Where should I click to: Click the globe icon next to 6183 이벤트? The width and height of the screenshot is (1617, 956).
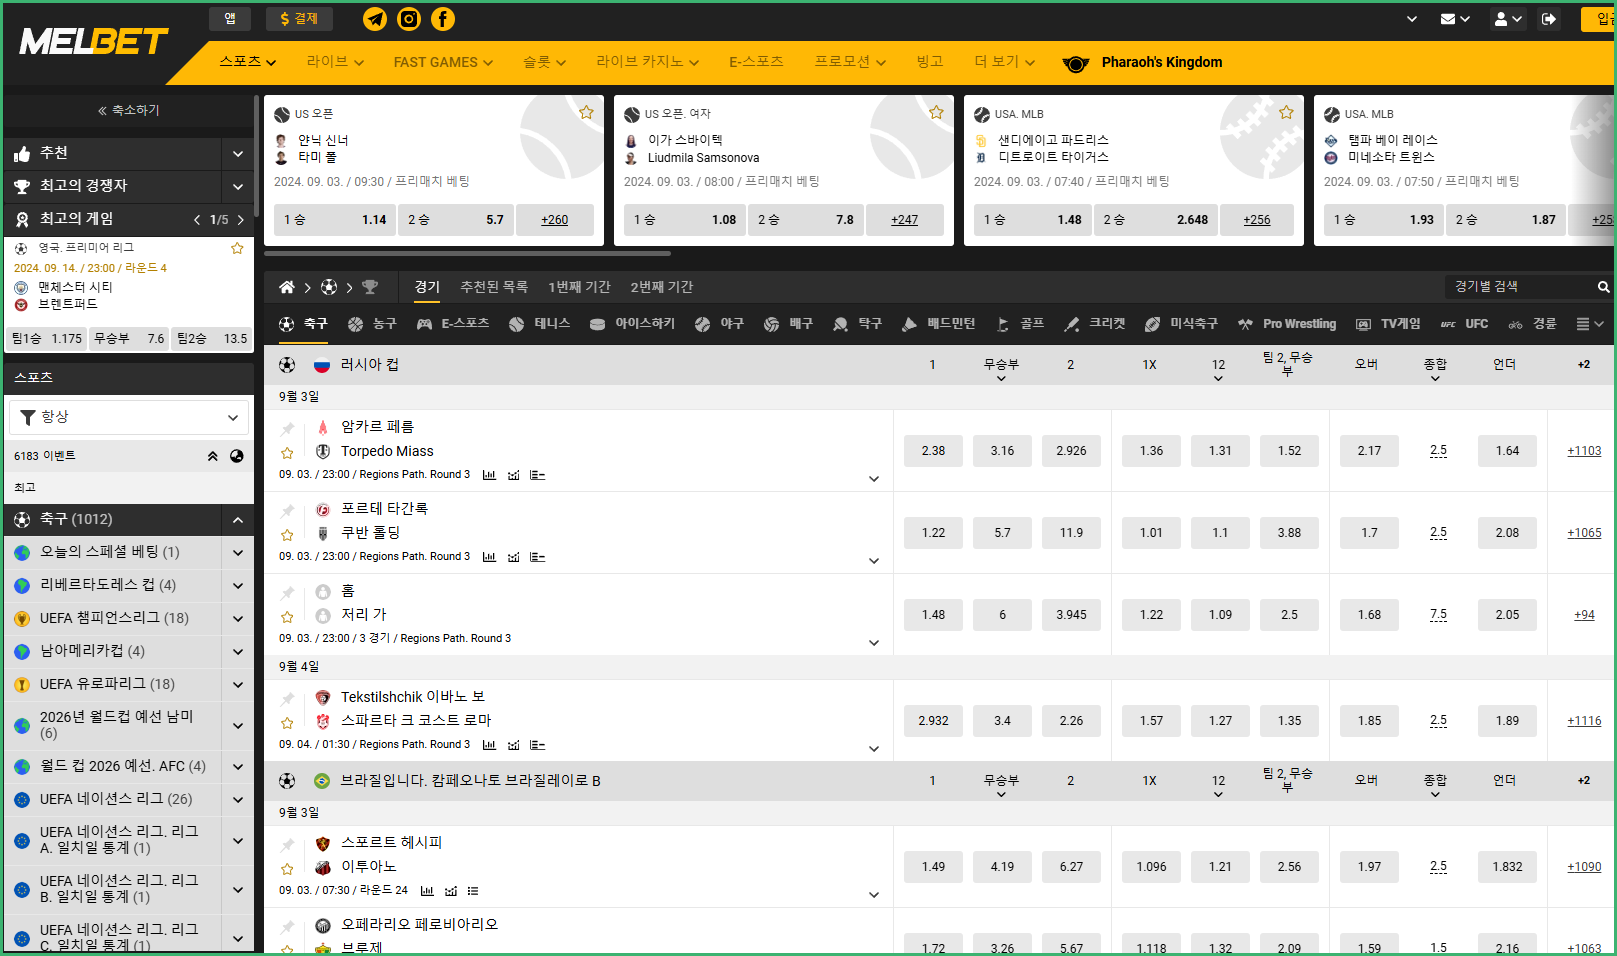237,456
